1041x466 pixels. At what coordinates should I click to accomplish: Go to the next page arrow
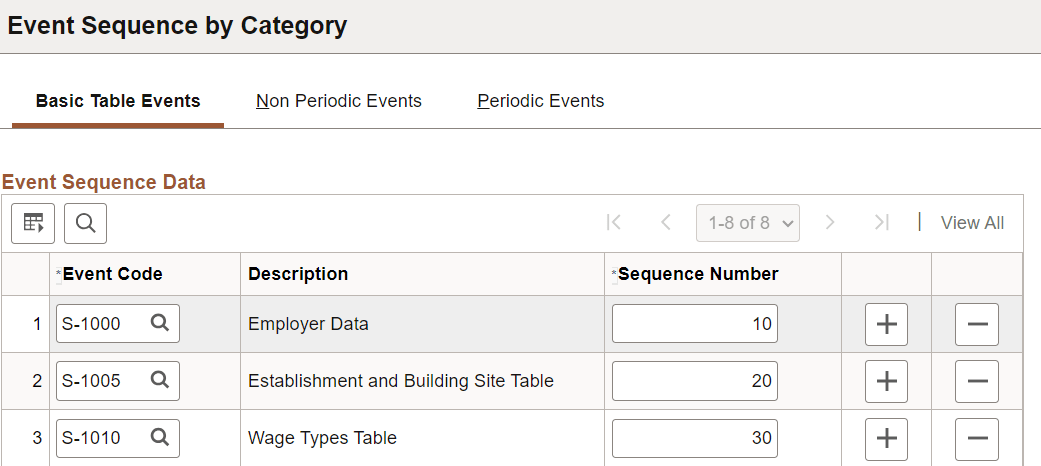(829, 223)
